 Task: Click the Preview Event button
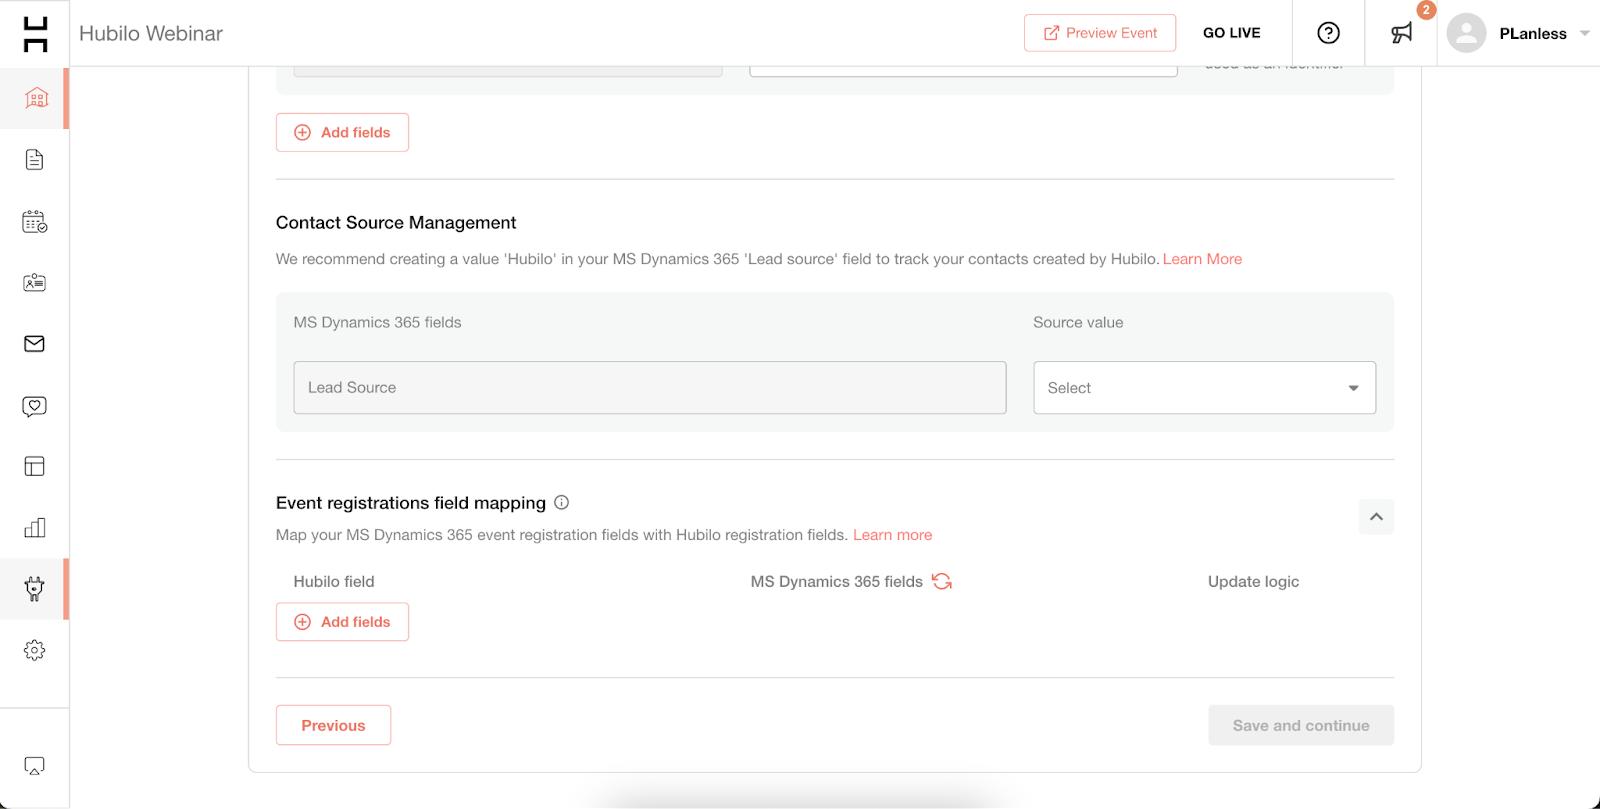pyautogui.click(x=1100, y=33)
